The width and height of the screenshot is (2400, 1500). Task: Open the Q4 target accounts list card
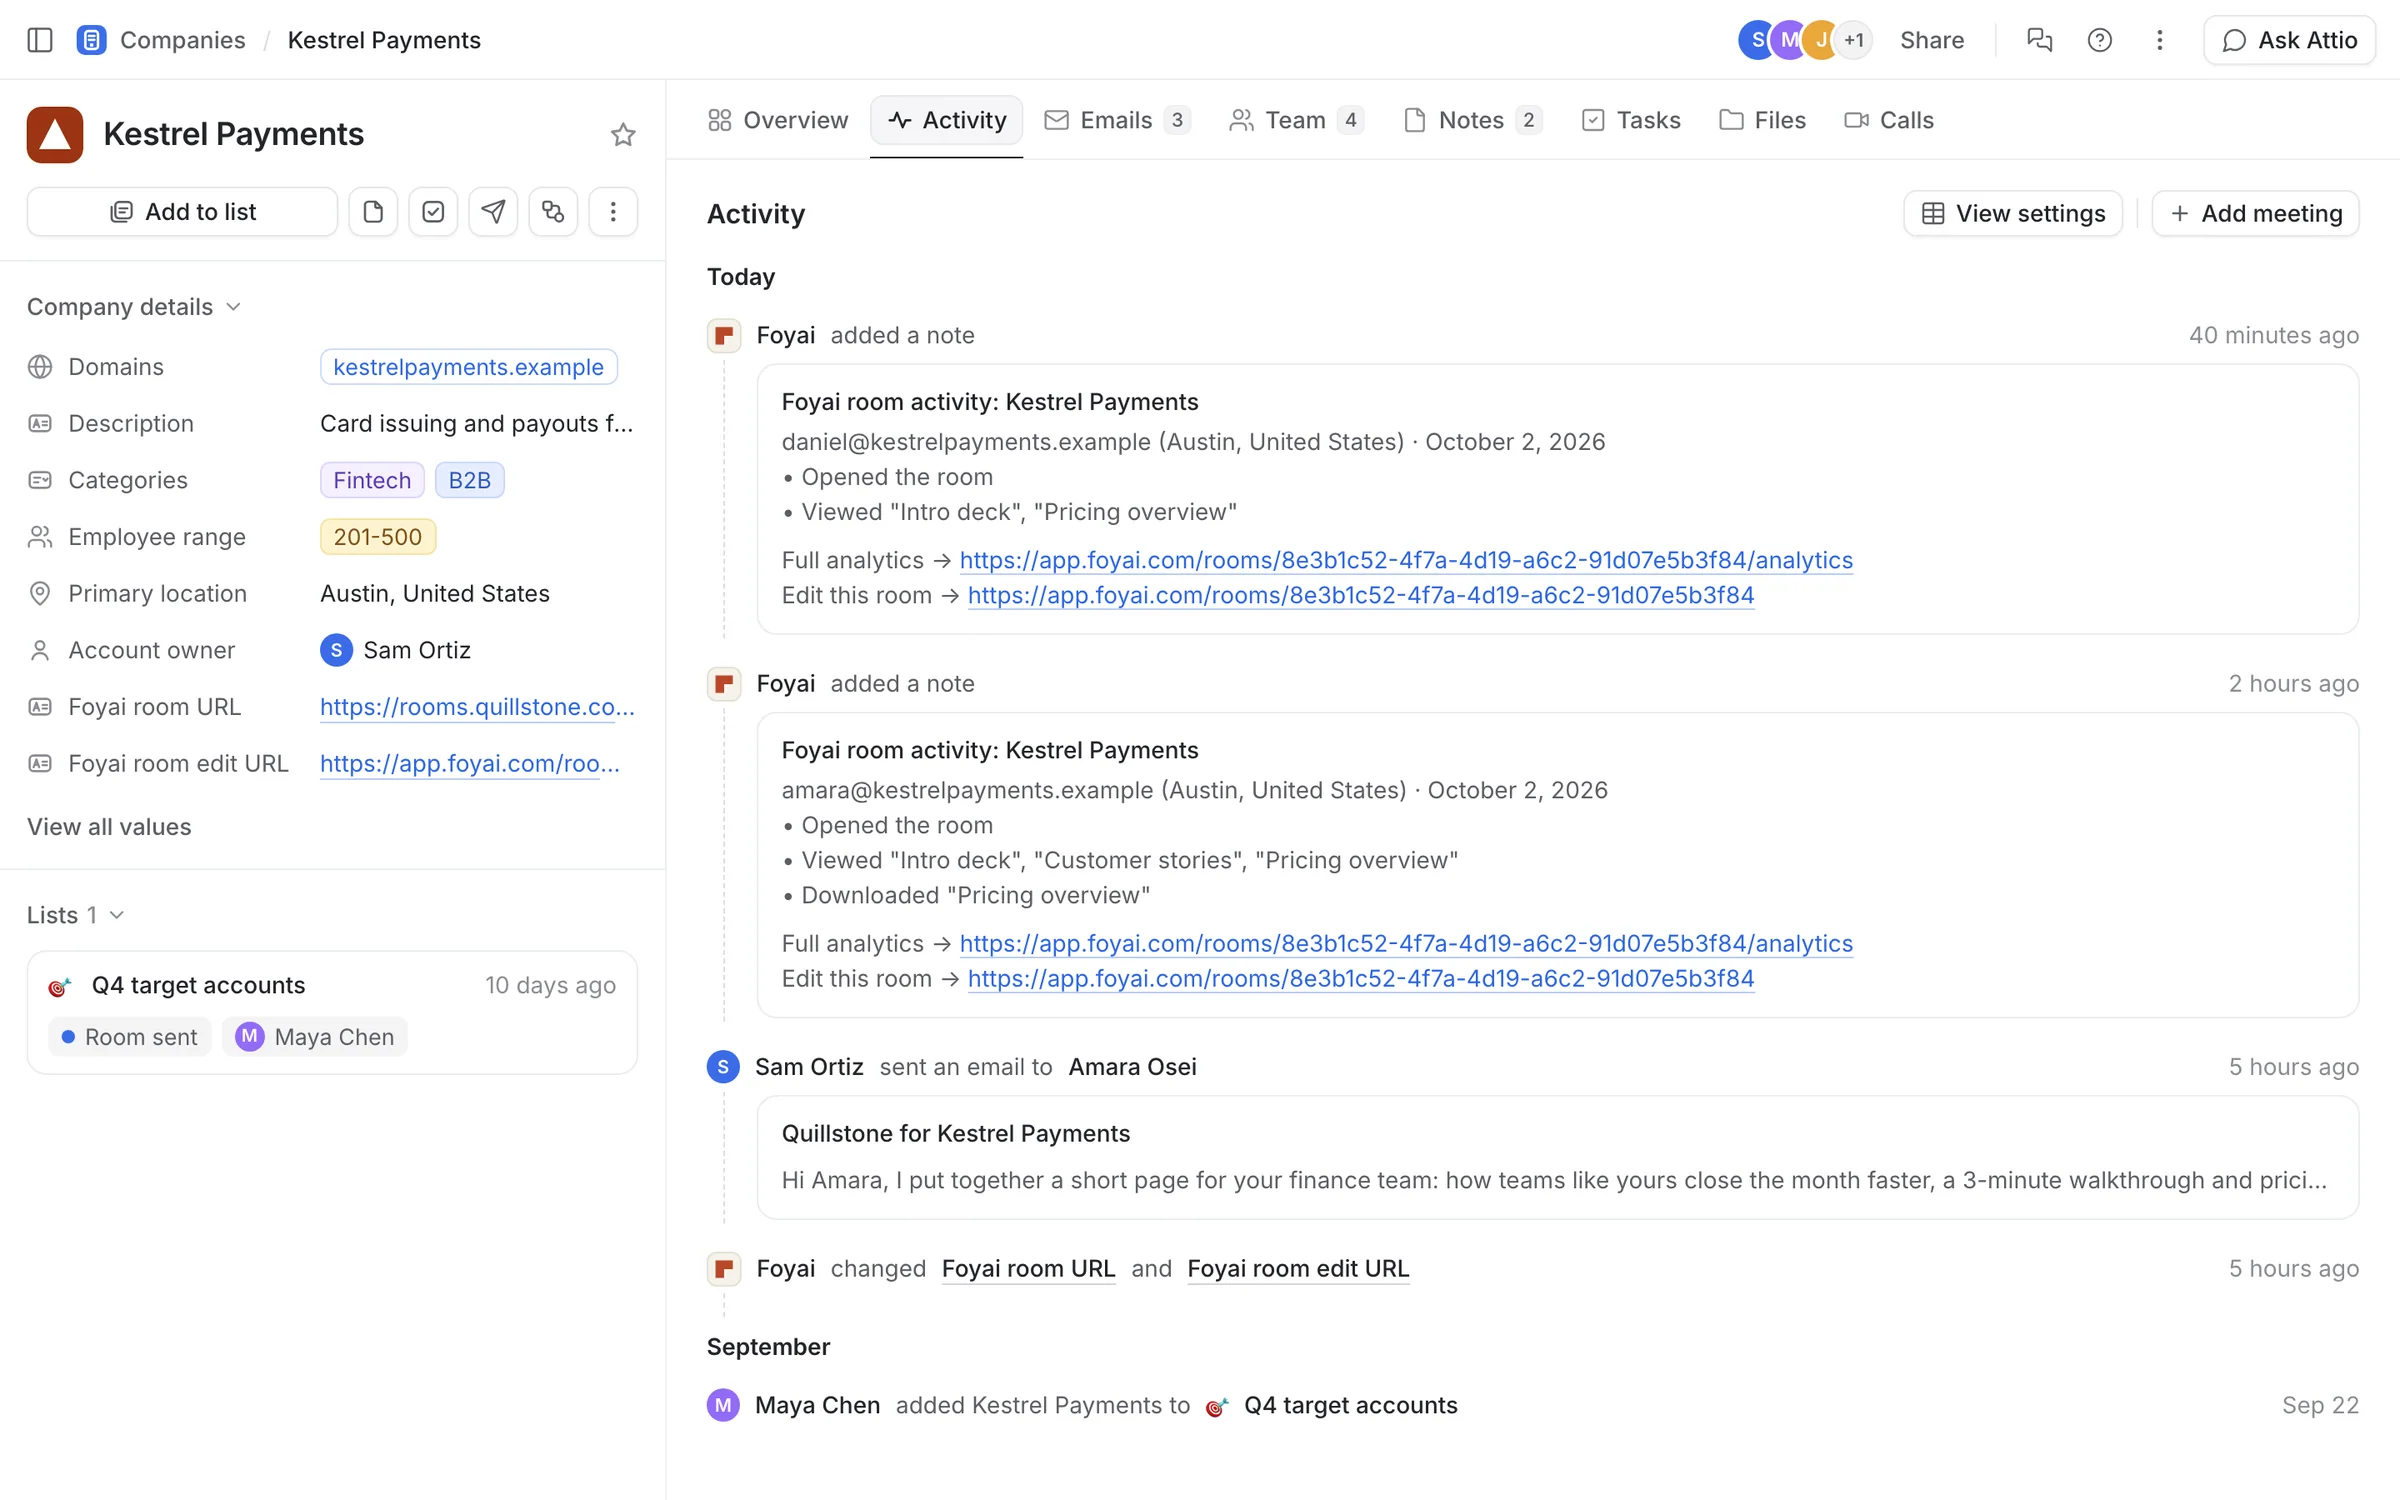pyautogui.click(x=332, y=1012)
